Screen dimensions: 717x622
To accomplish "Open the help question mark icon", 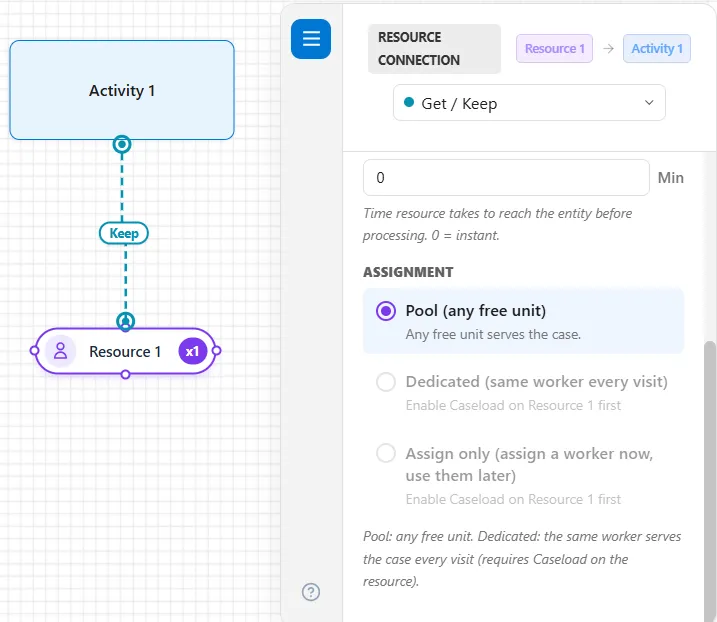I will click(311, 592).
